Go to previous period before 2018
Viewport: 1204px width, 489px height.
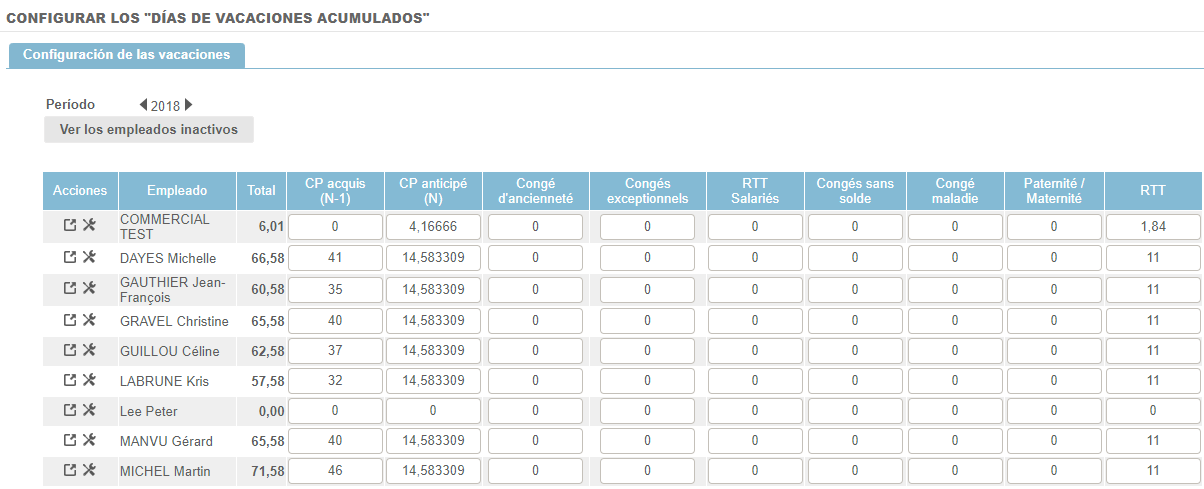click(143, 105)
